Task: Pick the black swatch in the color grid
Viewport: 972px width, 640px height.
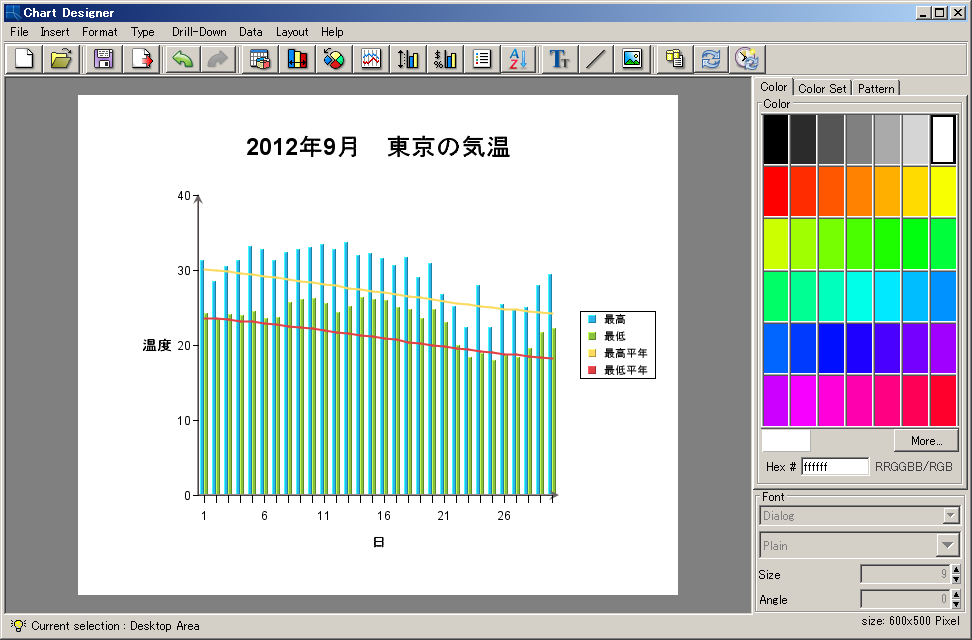Action: pyautogui.click(x=775, y=140)
